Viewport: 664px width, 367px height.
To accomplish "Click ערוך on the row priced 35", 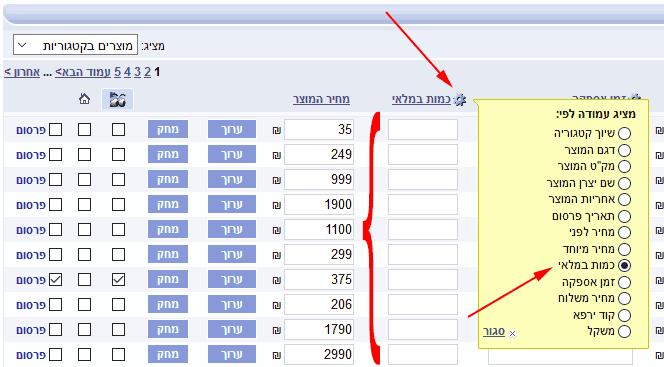I will pyautogui.click(x=232, y=129).
